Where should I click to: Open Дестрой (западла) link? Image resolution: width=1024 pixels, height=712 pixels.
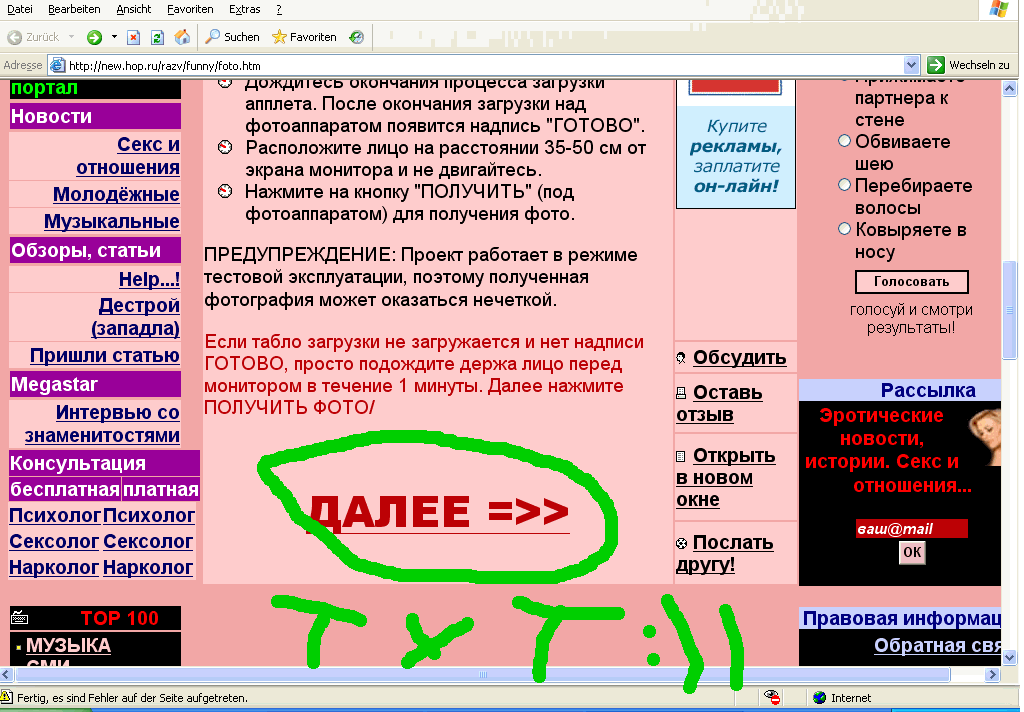point(136,317)
